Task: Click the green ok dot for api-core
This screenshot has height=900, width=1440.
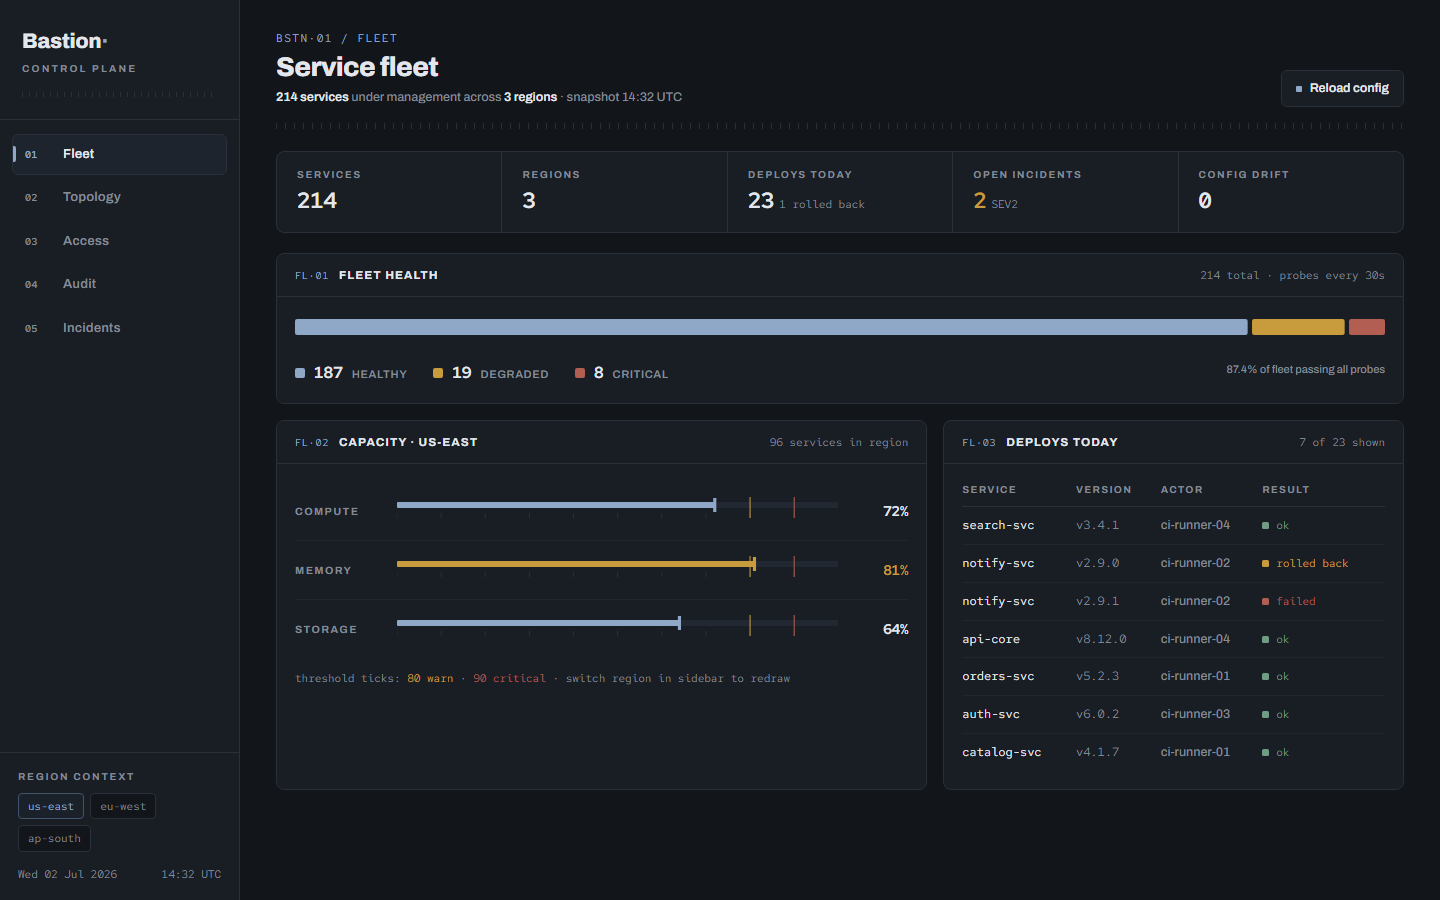Action: point(1266,640)
